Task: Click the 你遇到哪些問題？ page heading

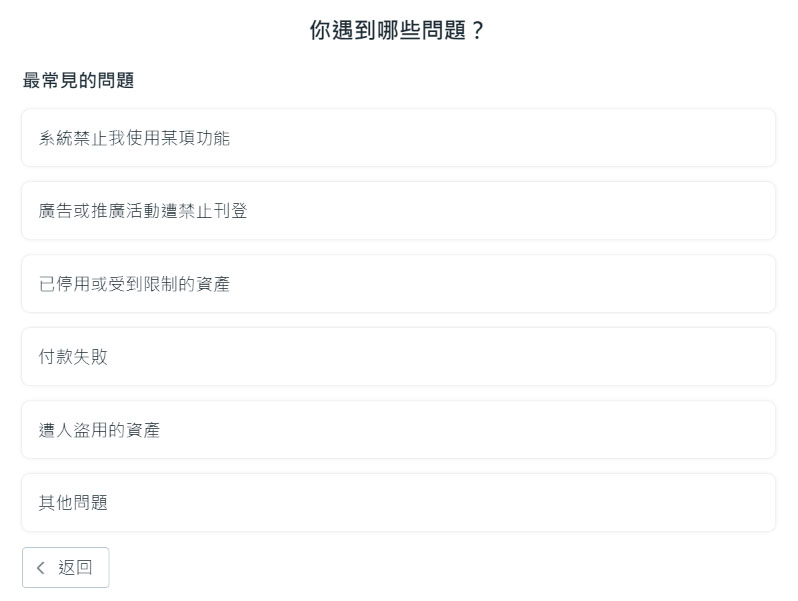Action: coord(397,30)
